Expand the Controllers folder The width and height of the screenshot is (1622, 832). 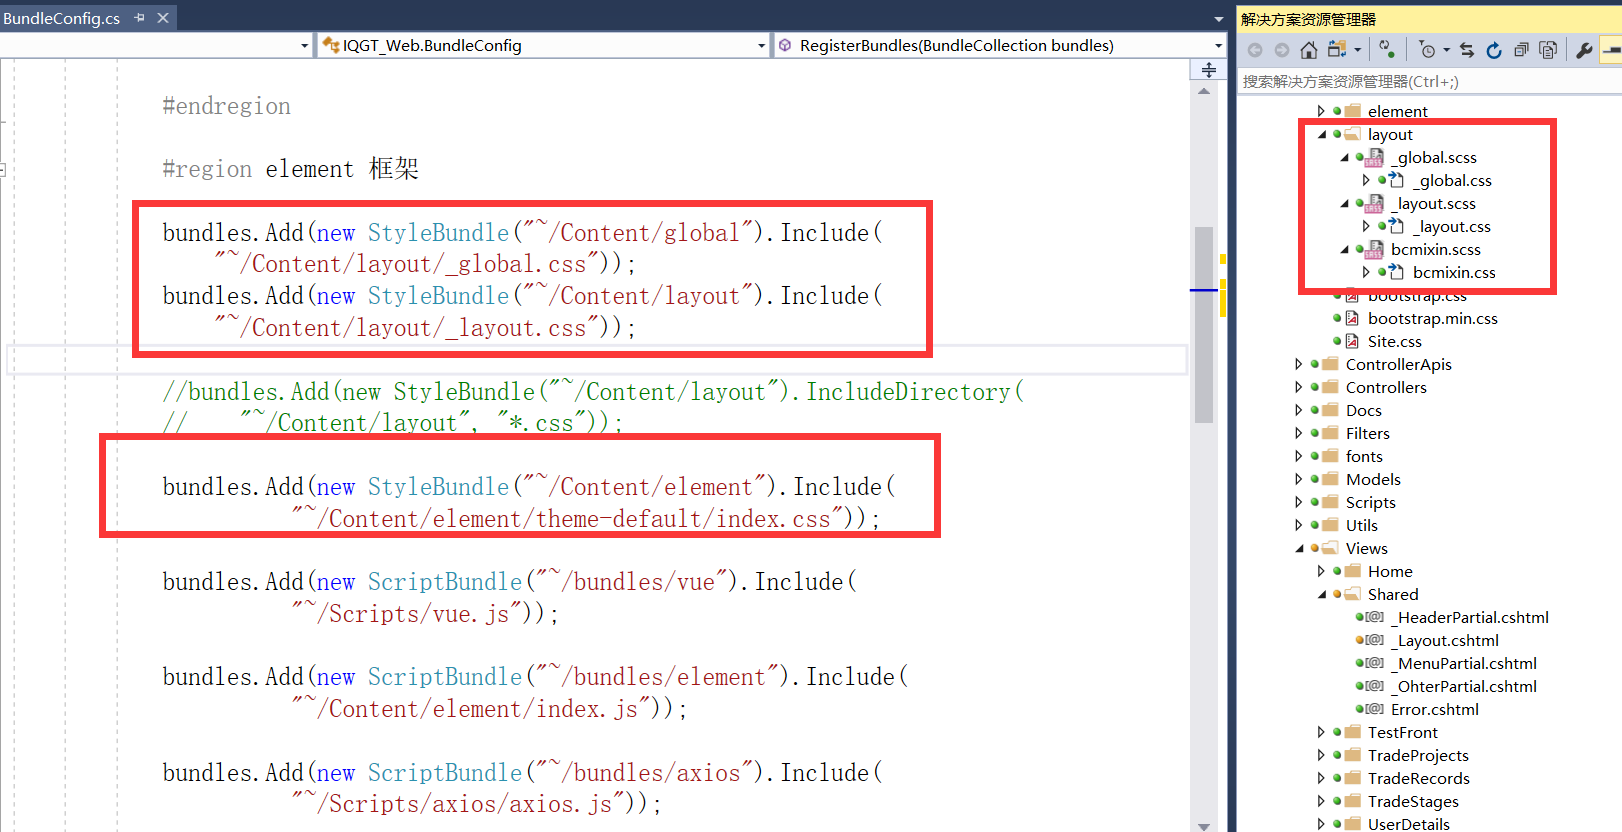coord(1298,387)
